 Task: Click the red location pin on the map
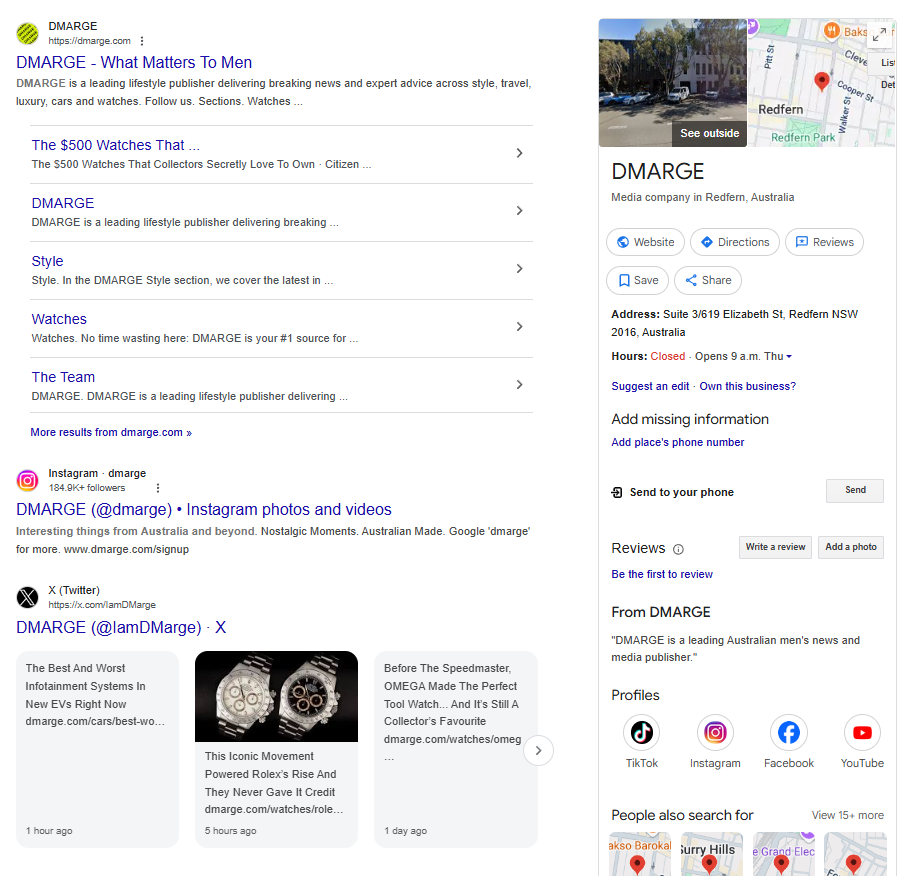pyautogui.click(x=822, y=82)
